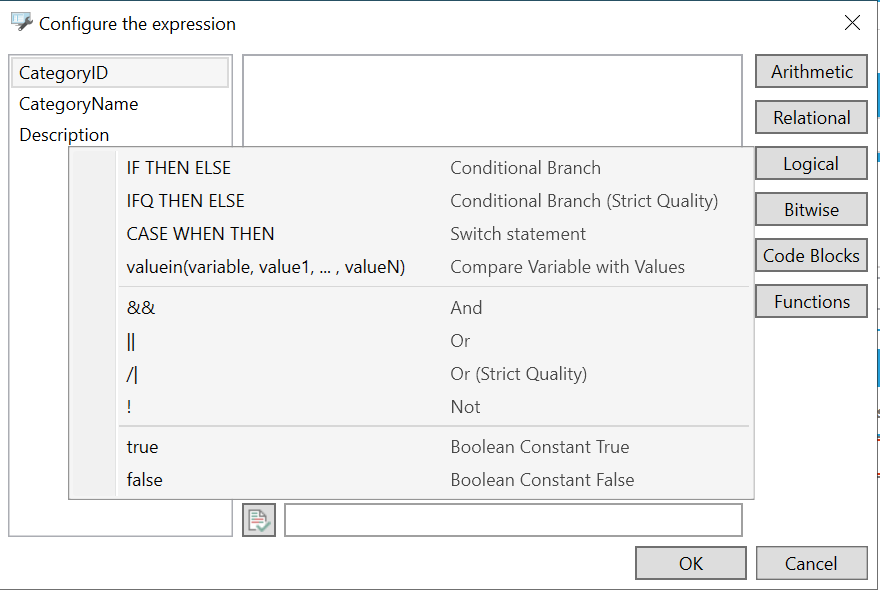Open the Relational operators menu
Screen dimensions: 880x592
(811, 118)
